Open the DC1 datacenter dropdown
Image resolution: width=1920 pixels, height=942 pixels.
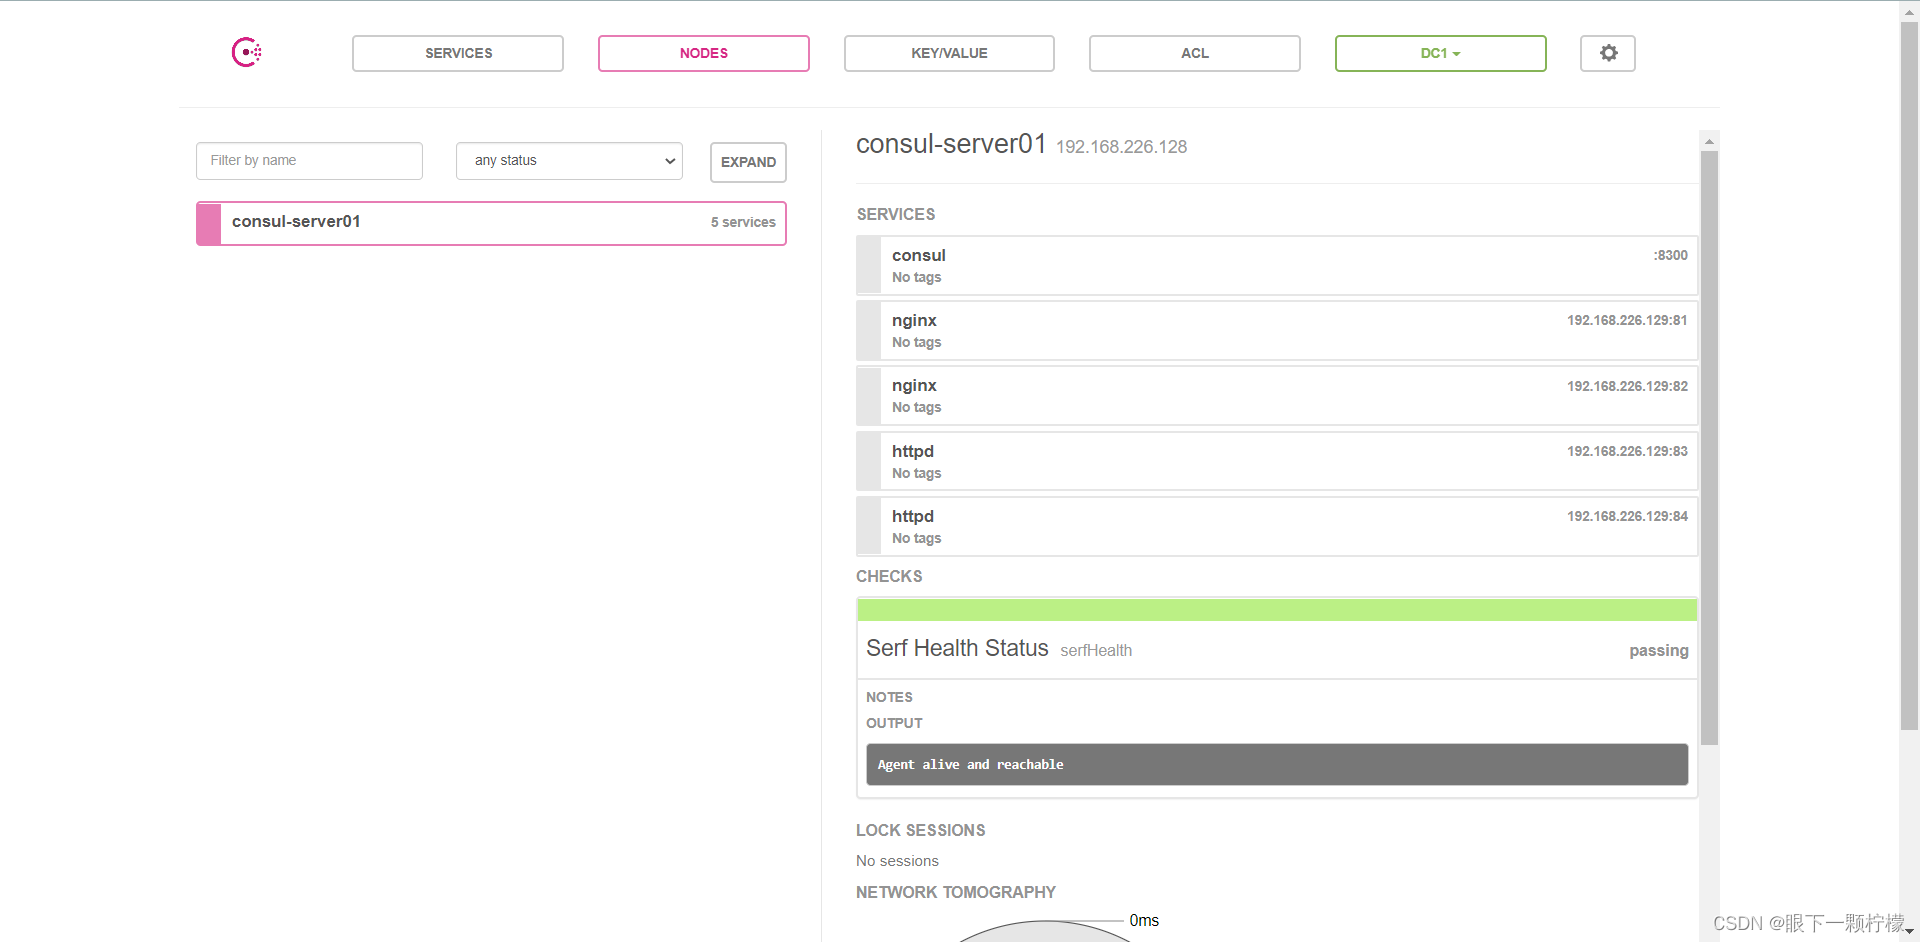tap(1441, 53)
